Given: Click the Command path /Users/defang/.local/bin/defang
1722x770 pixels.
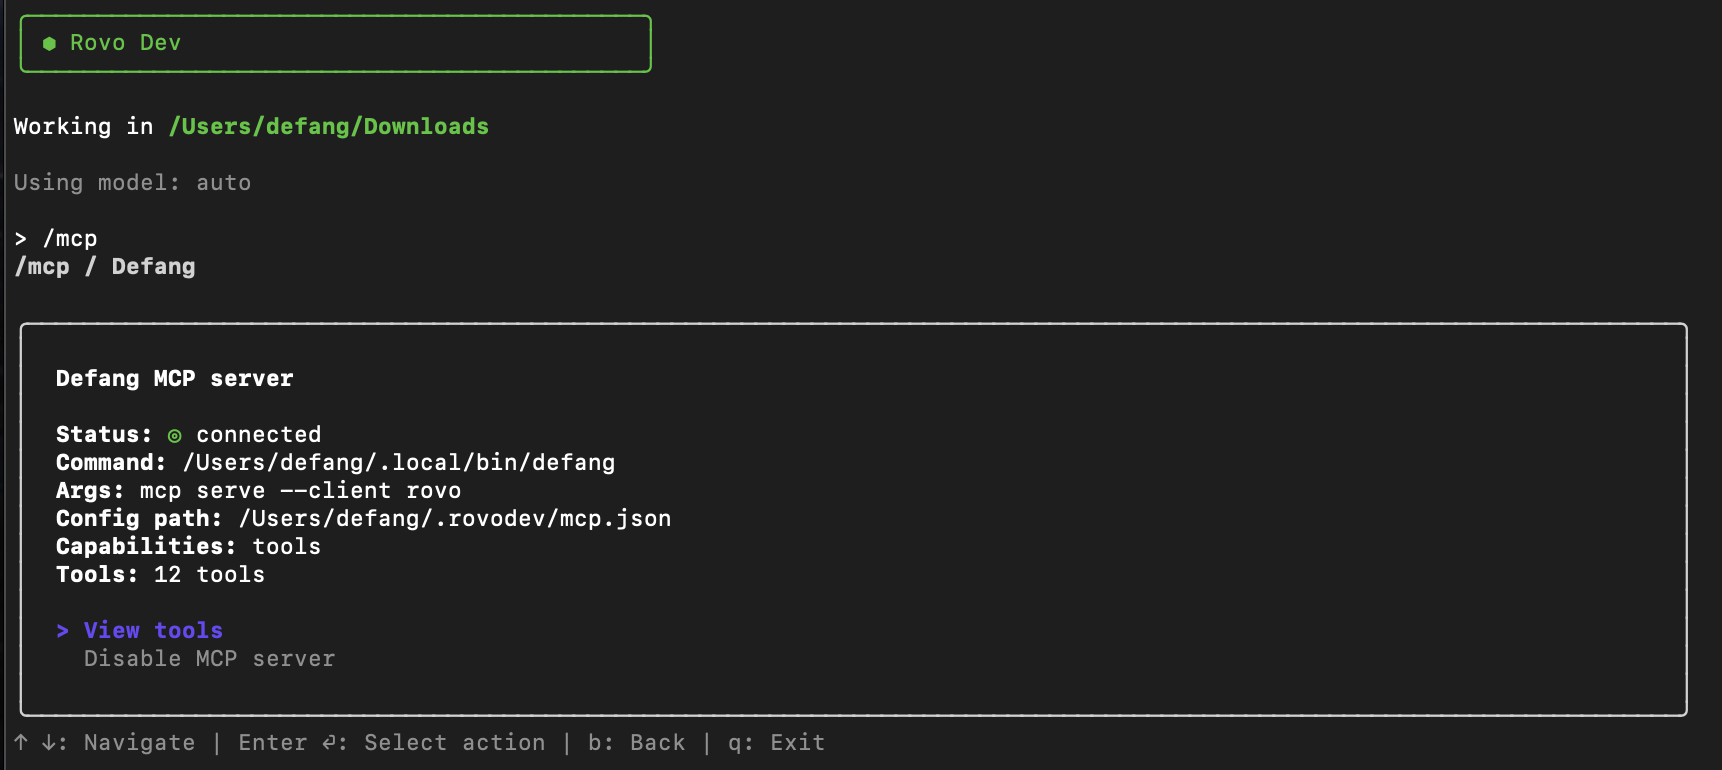Looking at the screenshot, I should (398, 462).
